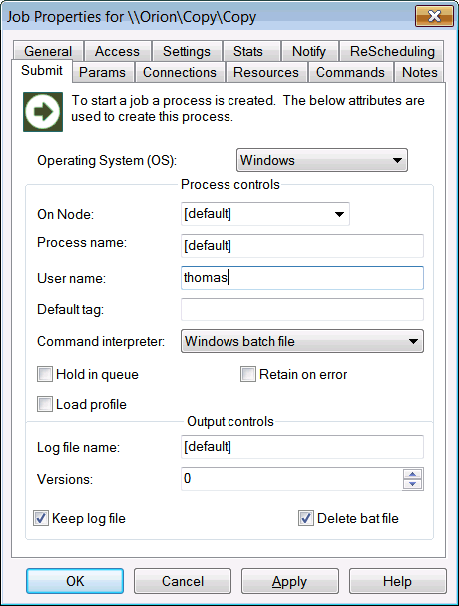Click the green arrow Submit icon
The width and height of the screenshot is (459, 606).
tap(43, 112)
